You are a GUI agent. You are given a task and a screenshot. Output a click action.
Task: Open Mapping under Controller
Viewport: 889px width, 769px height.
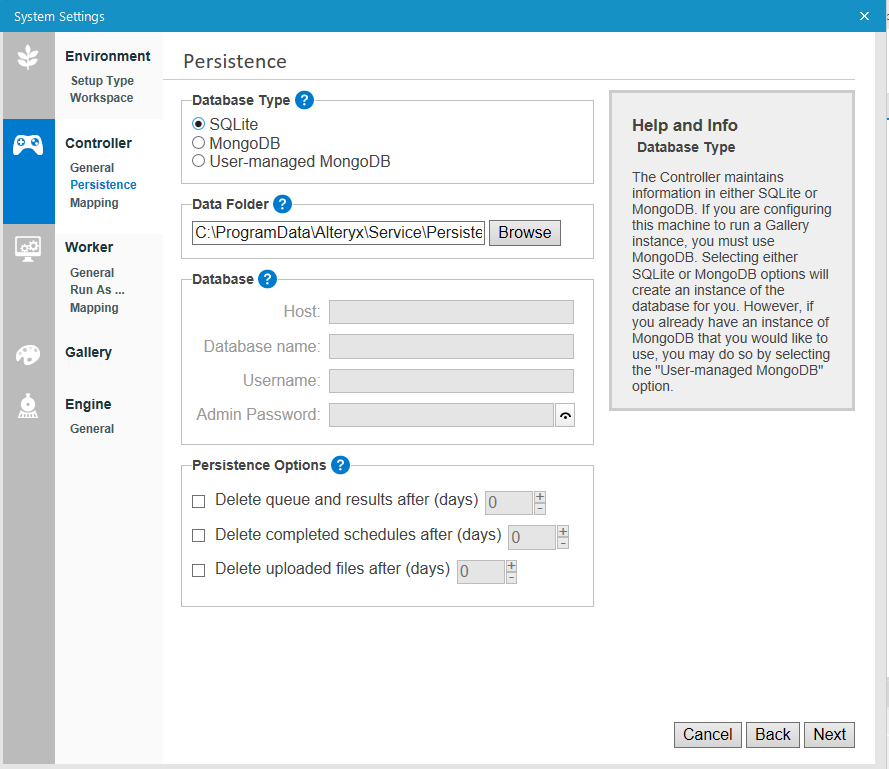coord(94,203)
